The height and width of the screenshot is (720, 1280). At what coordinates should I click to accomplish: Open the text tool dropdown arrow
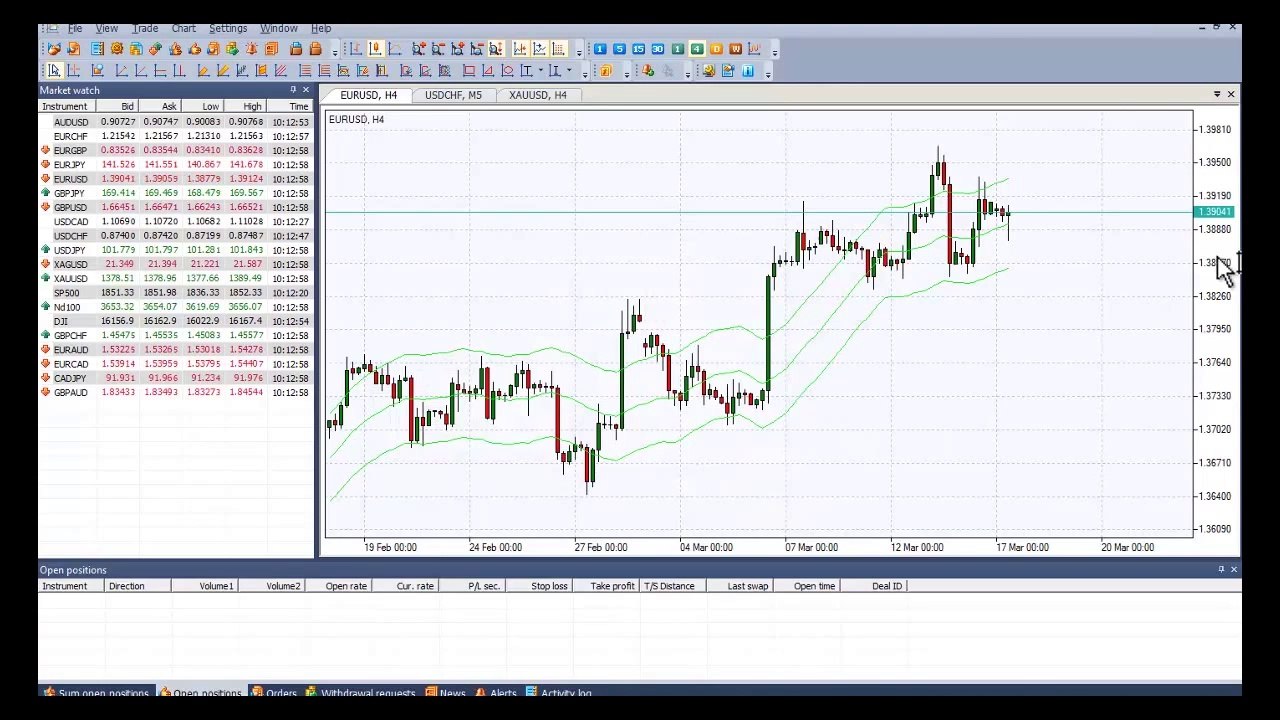tap(541, 70)
